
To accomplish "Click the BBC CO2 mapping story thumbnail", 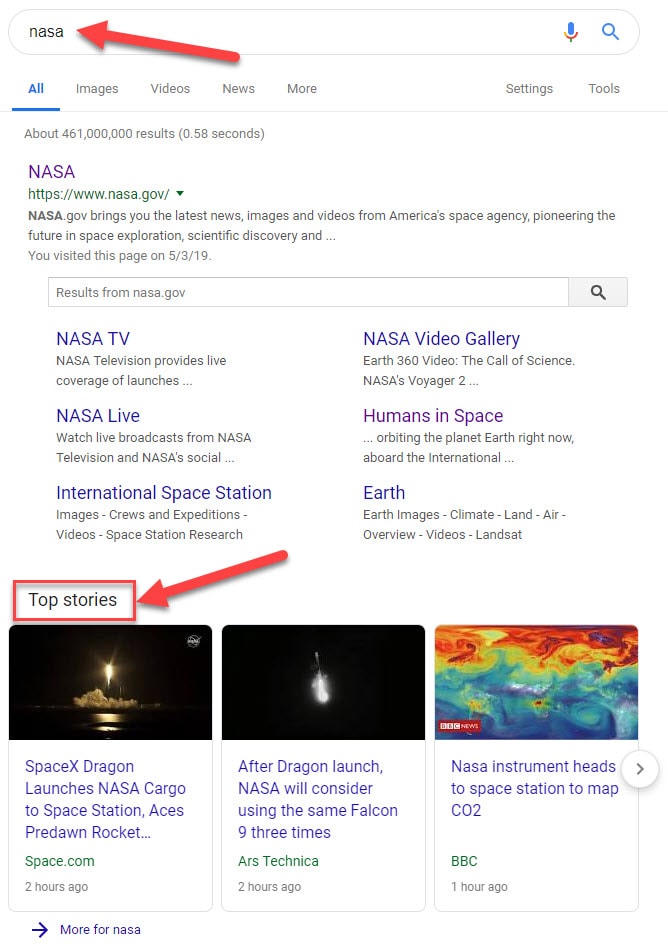I will pyautogui.click(x=536, y=682).
